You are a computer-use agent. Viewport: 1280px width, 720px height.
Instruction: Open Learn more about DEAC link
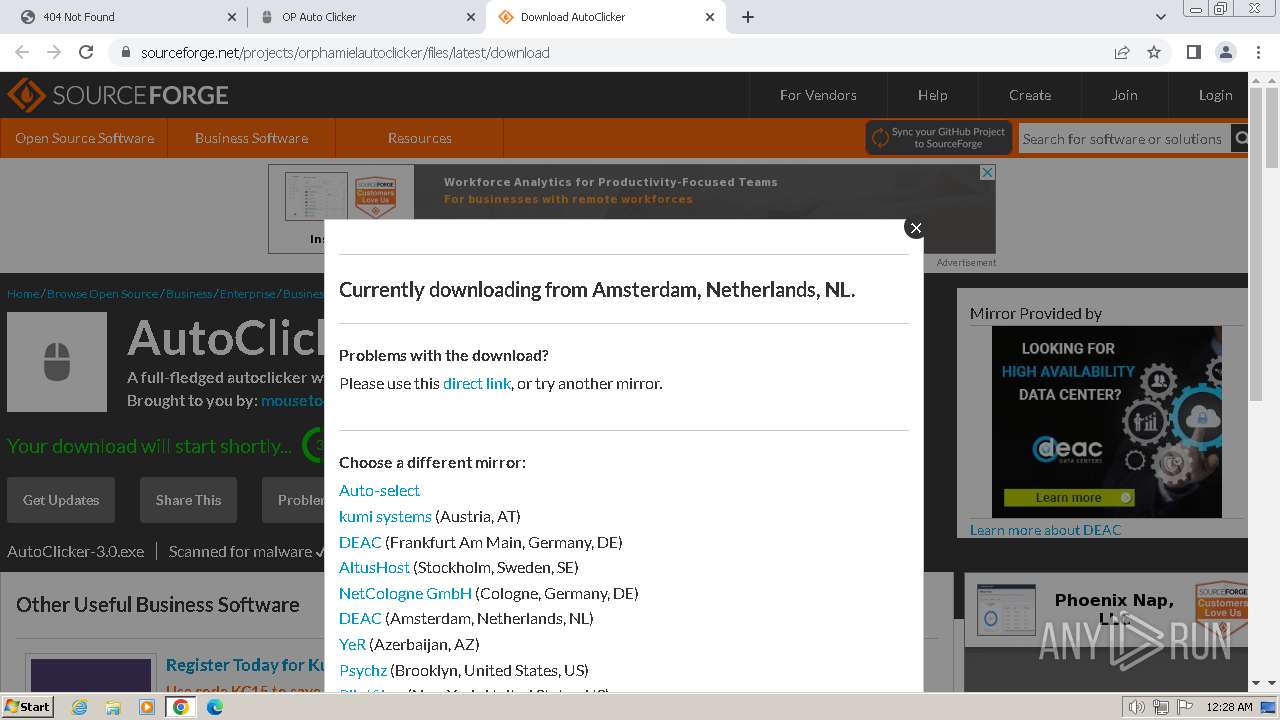[1045, 530]
